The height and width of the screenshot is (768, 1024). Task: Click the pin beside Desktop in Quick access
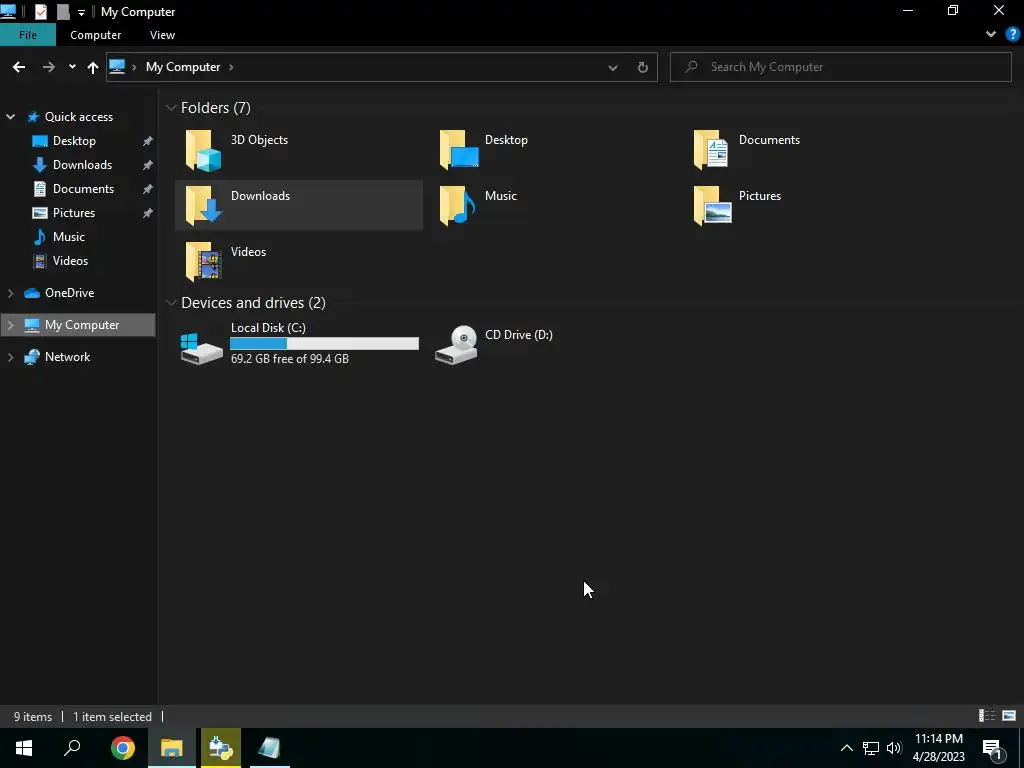click(x=148, y=141)
